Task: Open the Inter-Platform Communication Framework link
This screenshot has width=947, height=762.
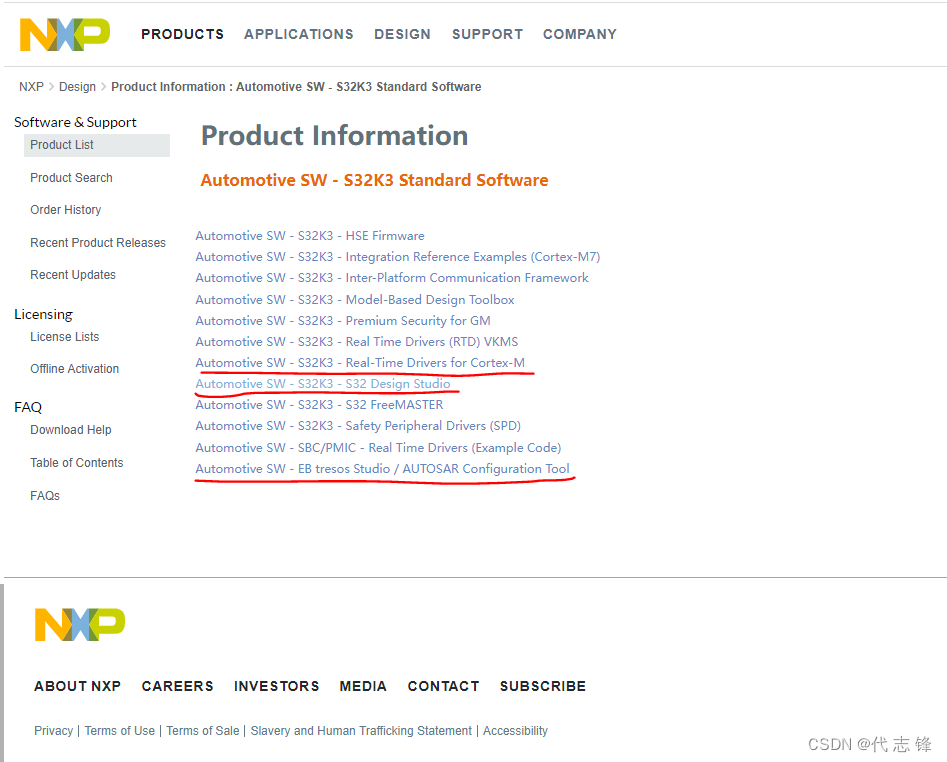Action: [x=392, y=278]
